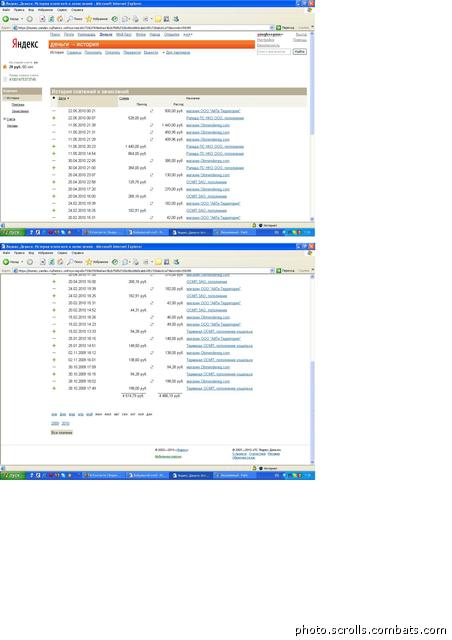This screenshot has width=452, height=640.
Task: Click the Все платежи button
Action: pos(62,432)
